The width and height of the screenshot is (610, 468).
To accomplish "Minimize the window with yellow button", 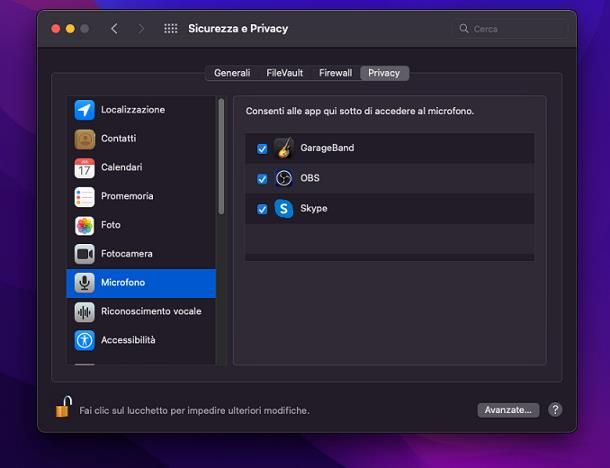I will click(70, 29).
